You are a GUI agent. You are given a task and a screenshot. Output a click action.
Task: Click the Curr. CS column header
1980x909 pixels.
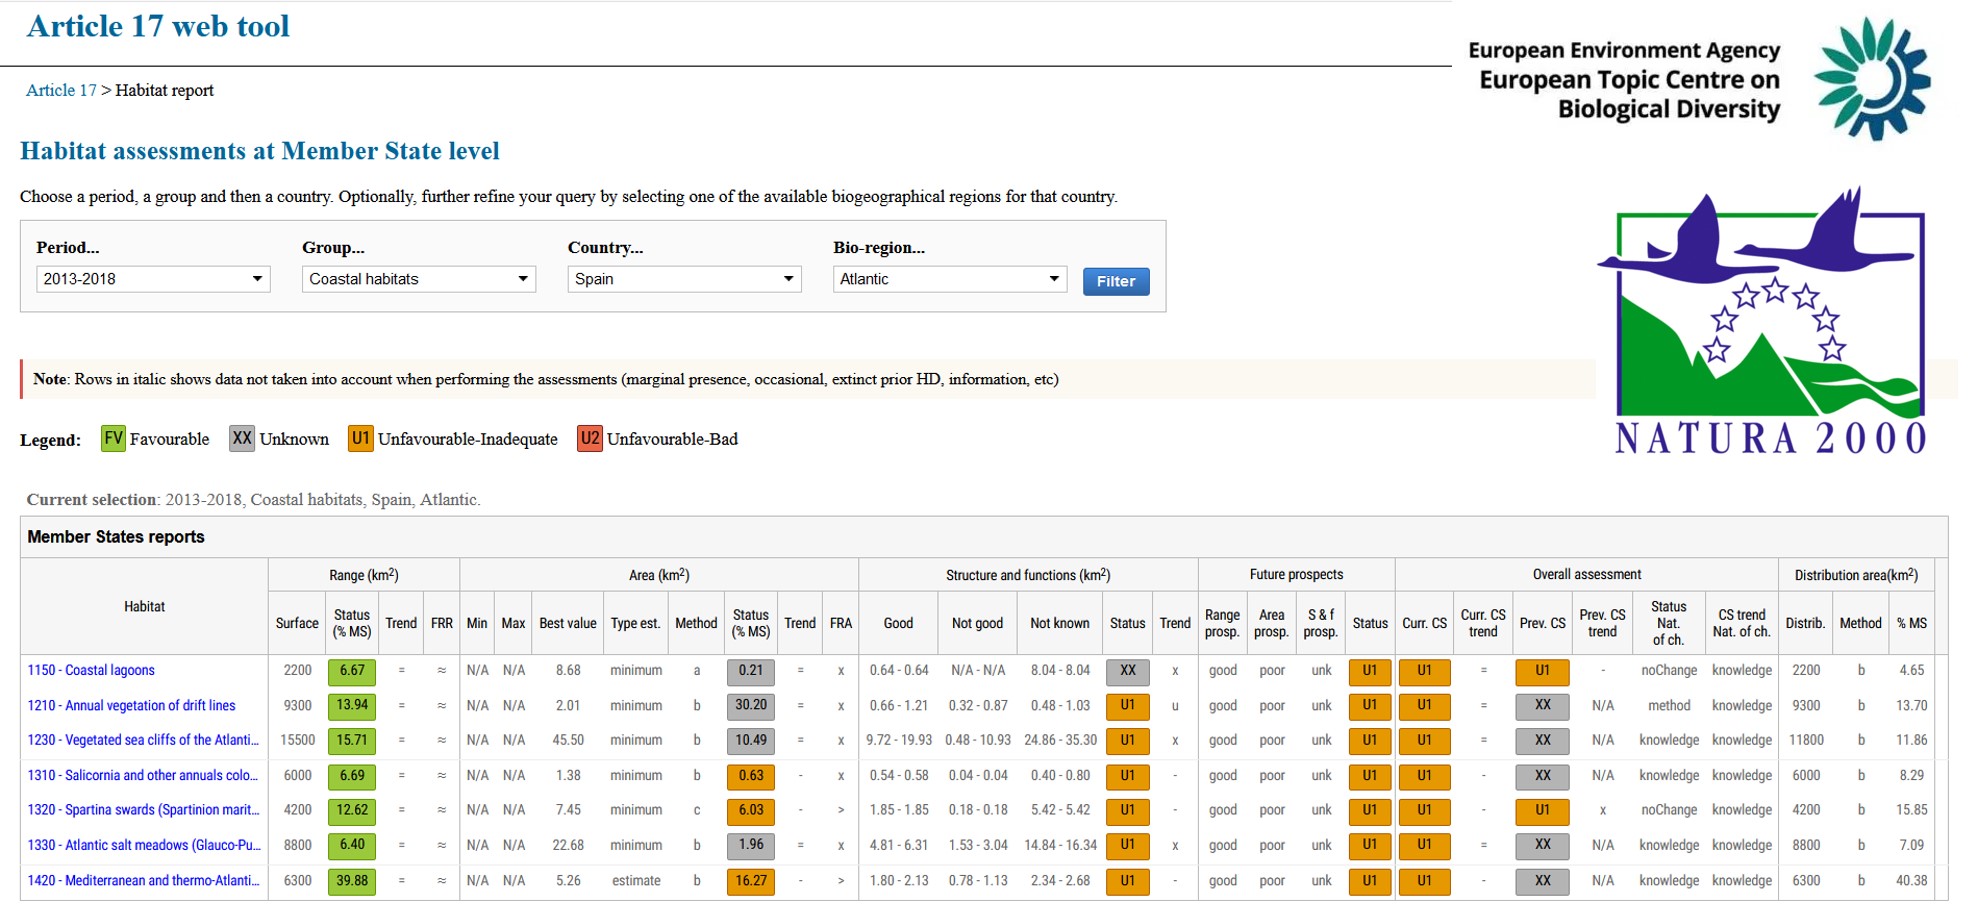point(1424,623)
